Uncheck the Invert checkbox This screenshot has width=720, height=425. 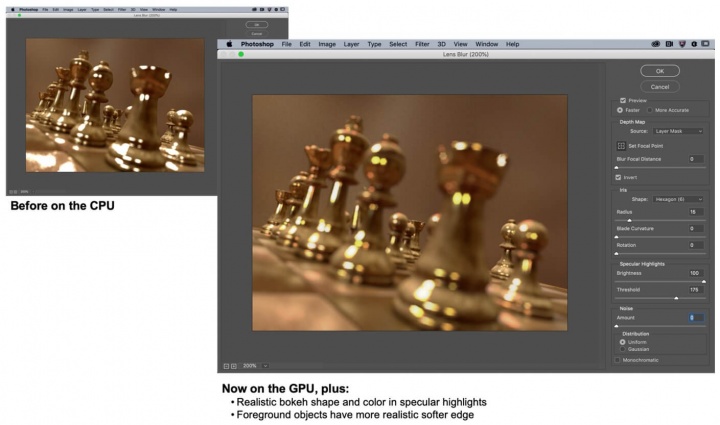pyautogui.click(x=618, y=177)
